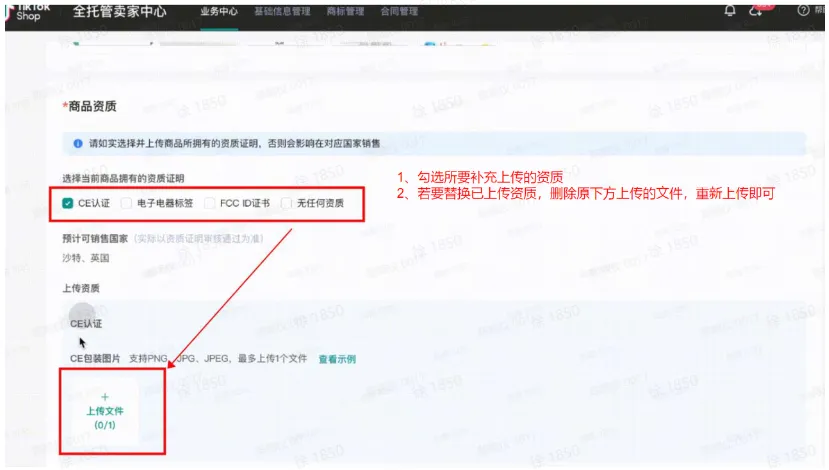This screenshot has width=829, height=470.
Task: Click the 上传文件 (0/1) upload box
Action: pyautogui.click(x=105, y=411)
